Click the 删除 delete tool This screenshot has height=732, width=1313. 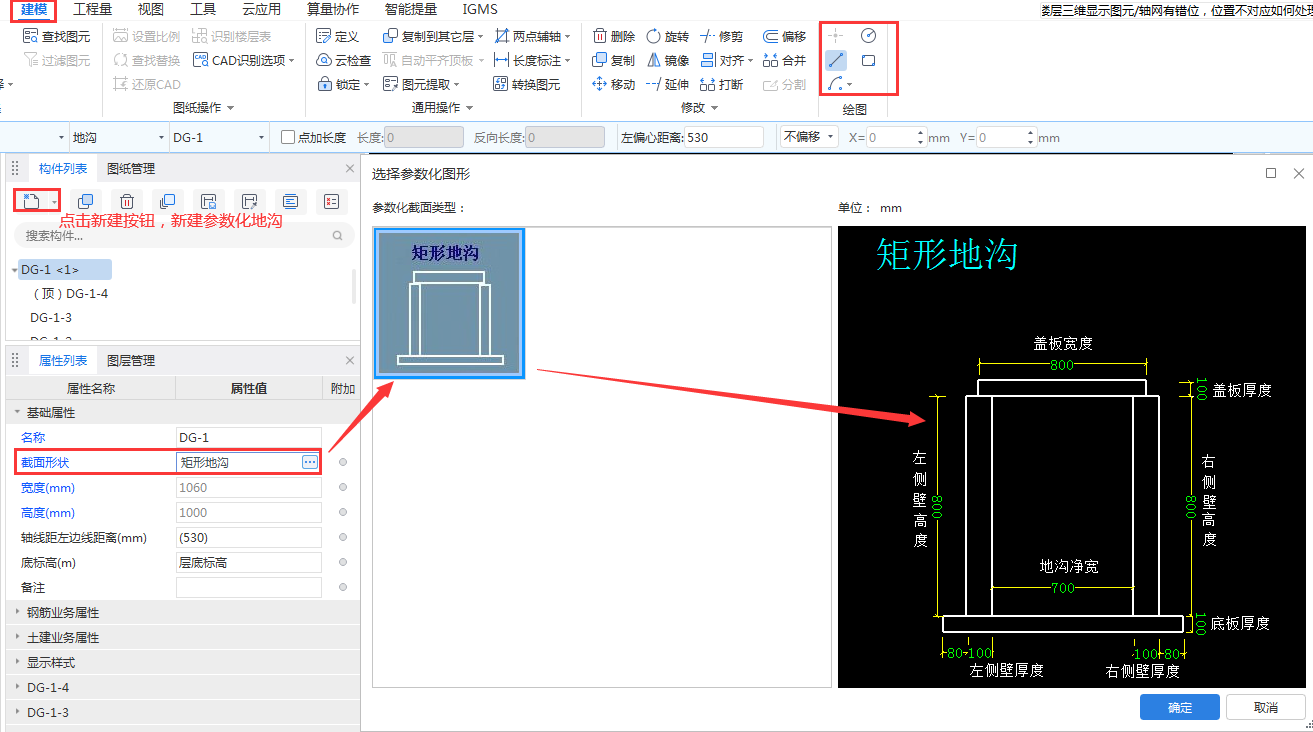coord(613,36)
